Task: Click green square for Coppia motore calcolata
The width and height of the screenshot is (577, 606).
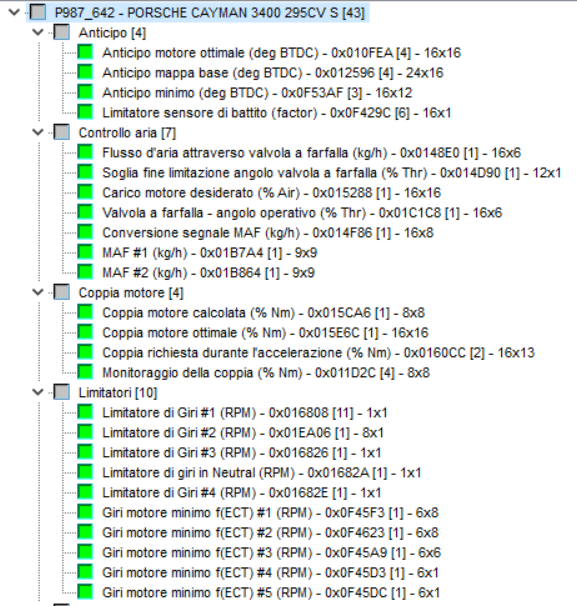Action: point(85,312)
